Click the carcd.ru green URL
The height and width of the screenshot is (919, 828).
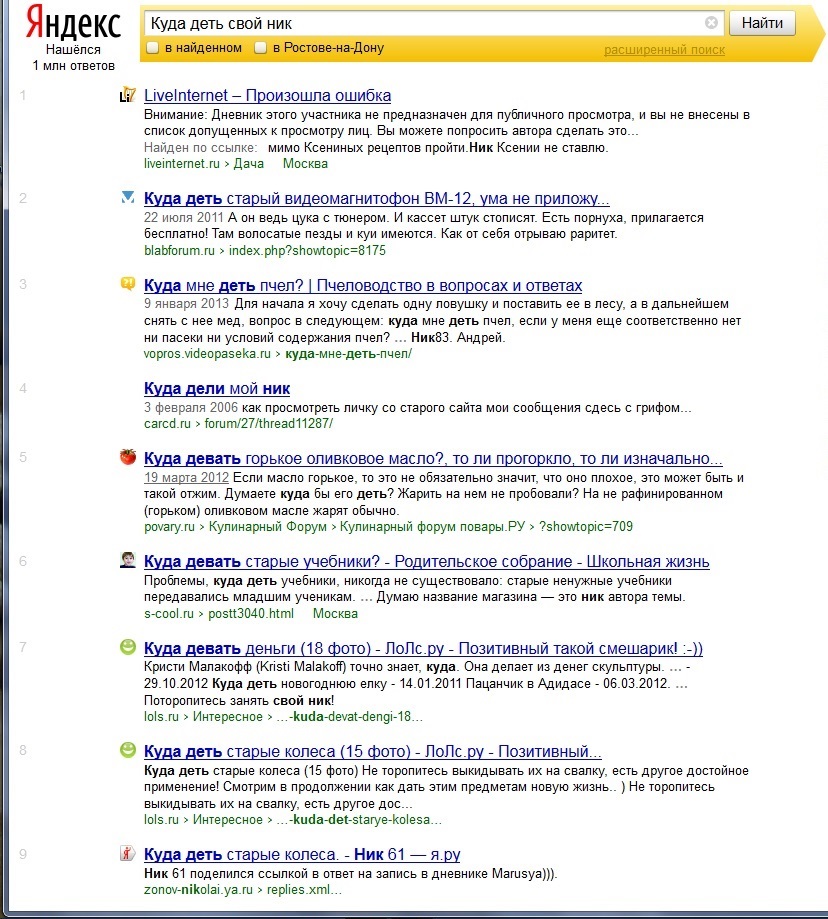tap(167, 423)
